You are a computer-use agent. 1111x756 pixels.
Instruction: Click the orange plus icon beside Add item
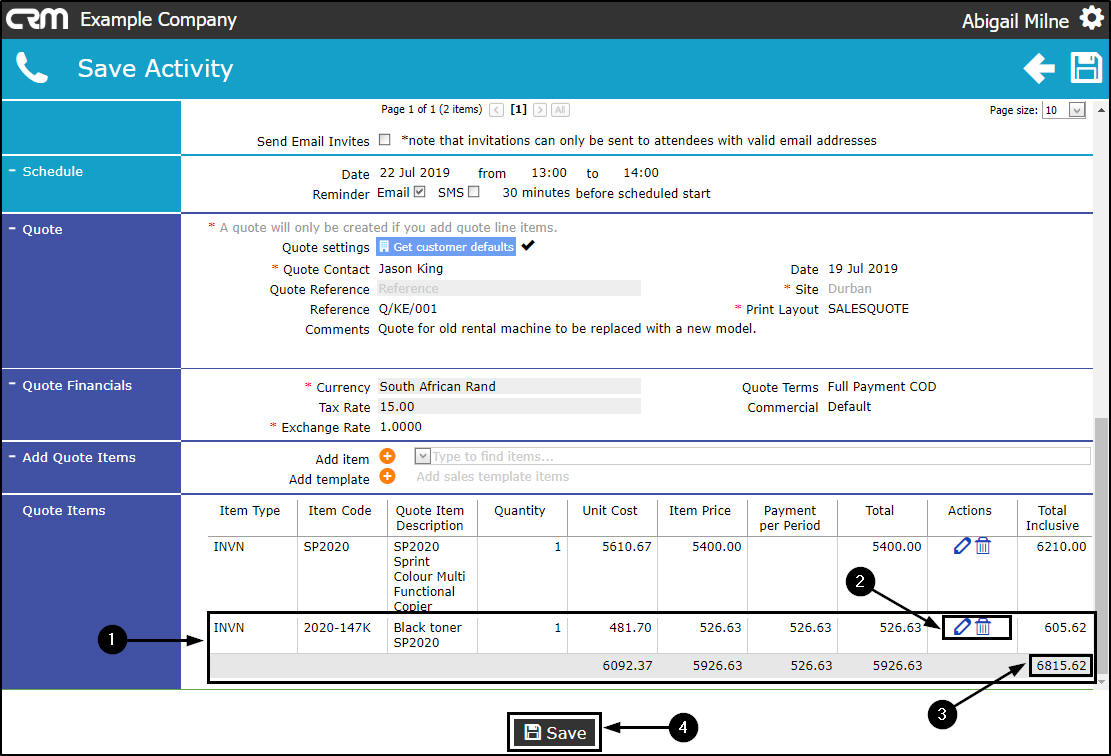(x=387, y=456)
